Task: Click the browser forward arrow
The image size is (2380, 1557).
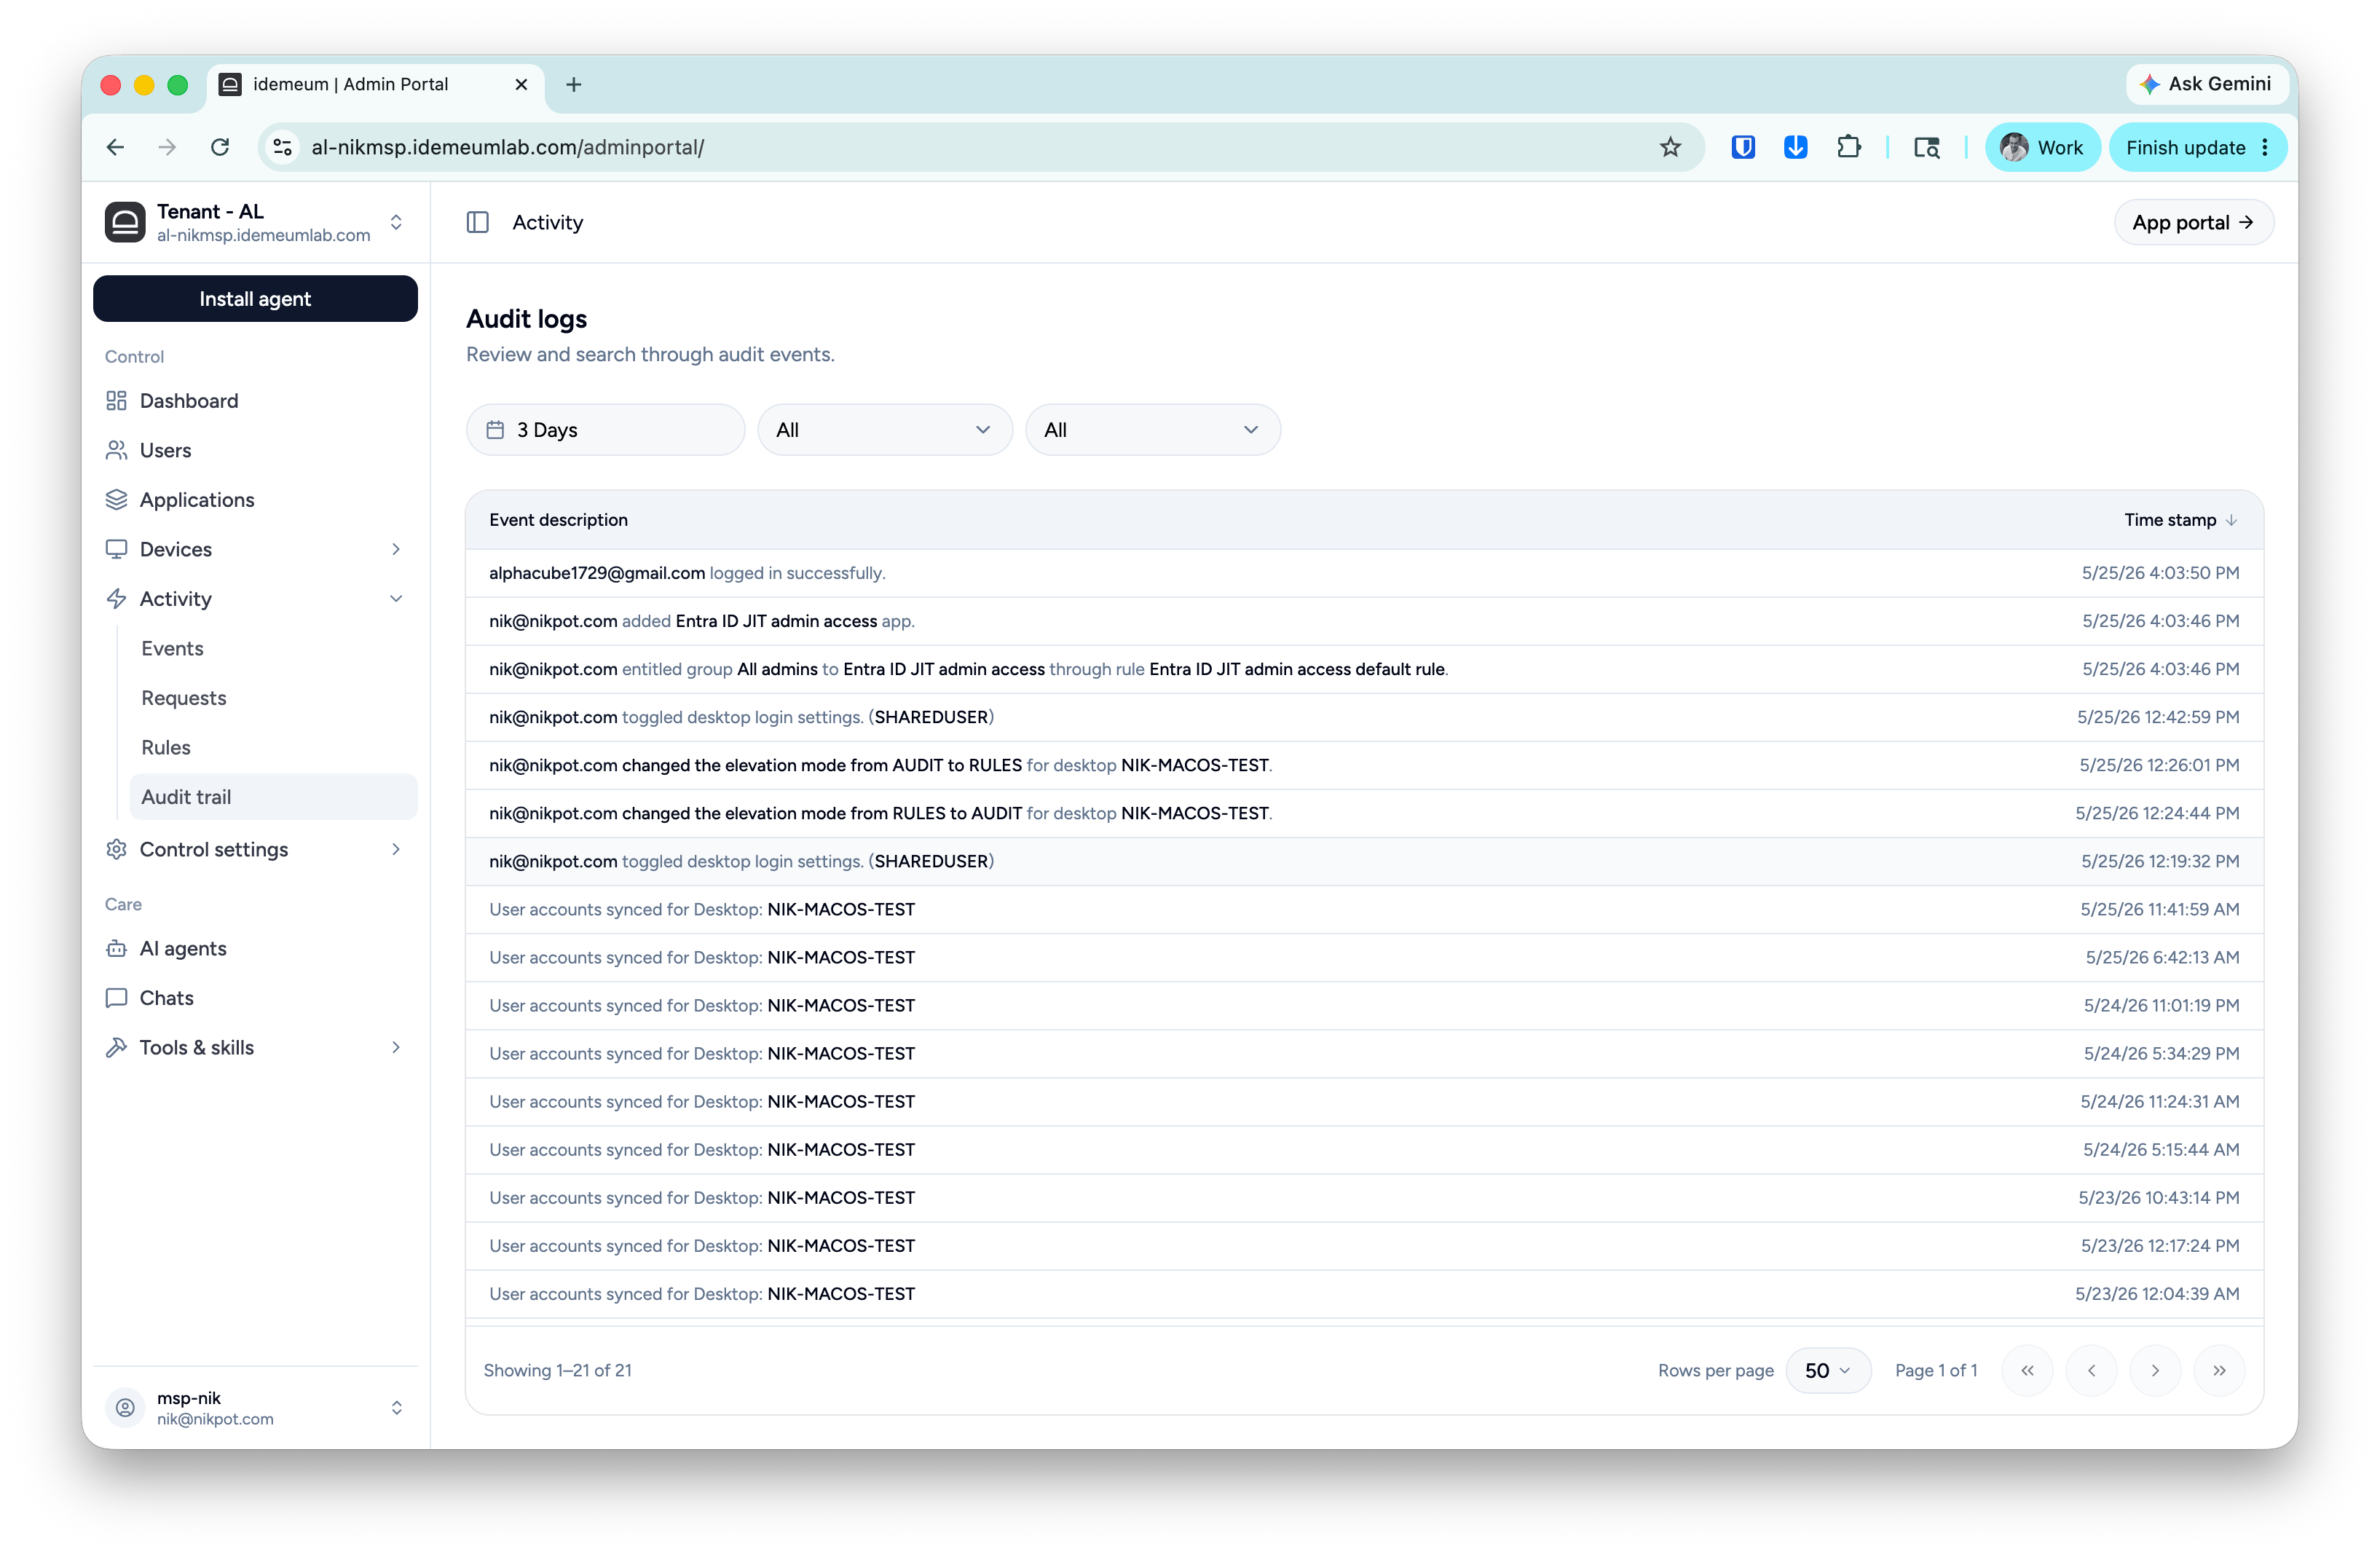Action: pyautogui.click(x=167, y=147)
